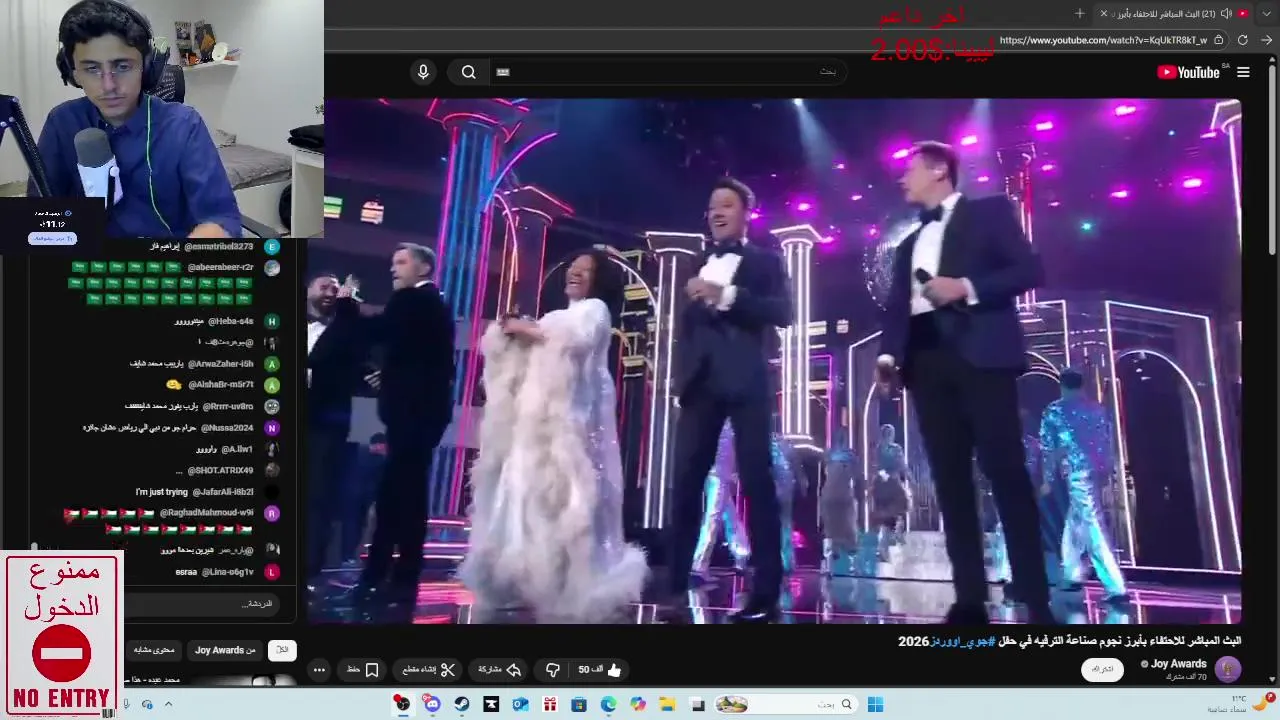Click the browser address bar URL

click(1103, 40)
